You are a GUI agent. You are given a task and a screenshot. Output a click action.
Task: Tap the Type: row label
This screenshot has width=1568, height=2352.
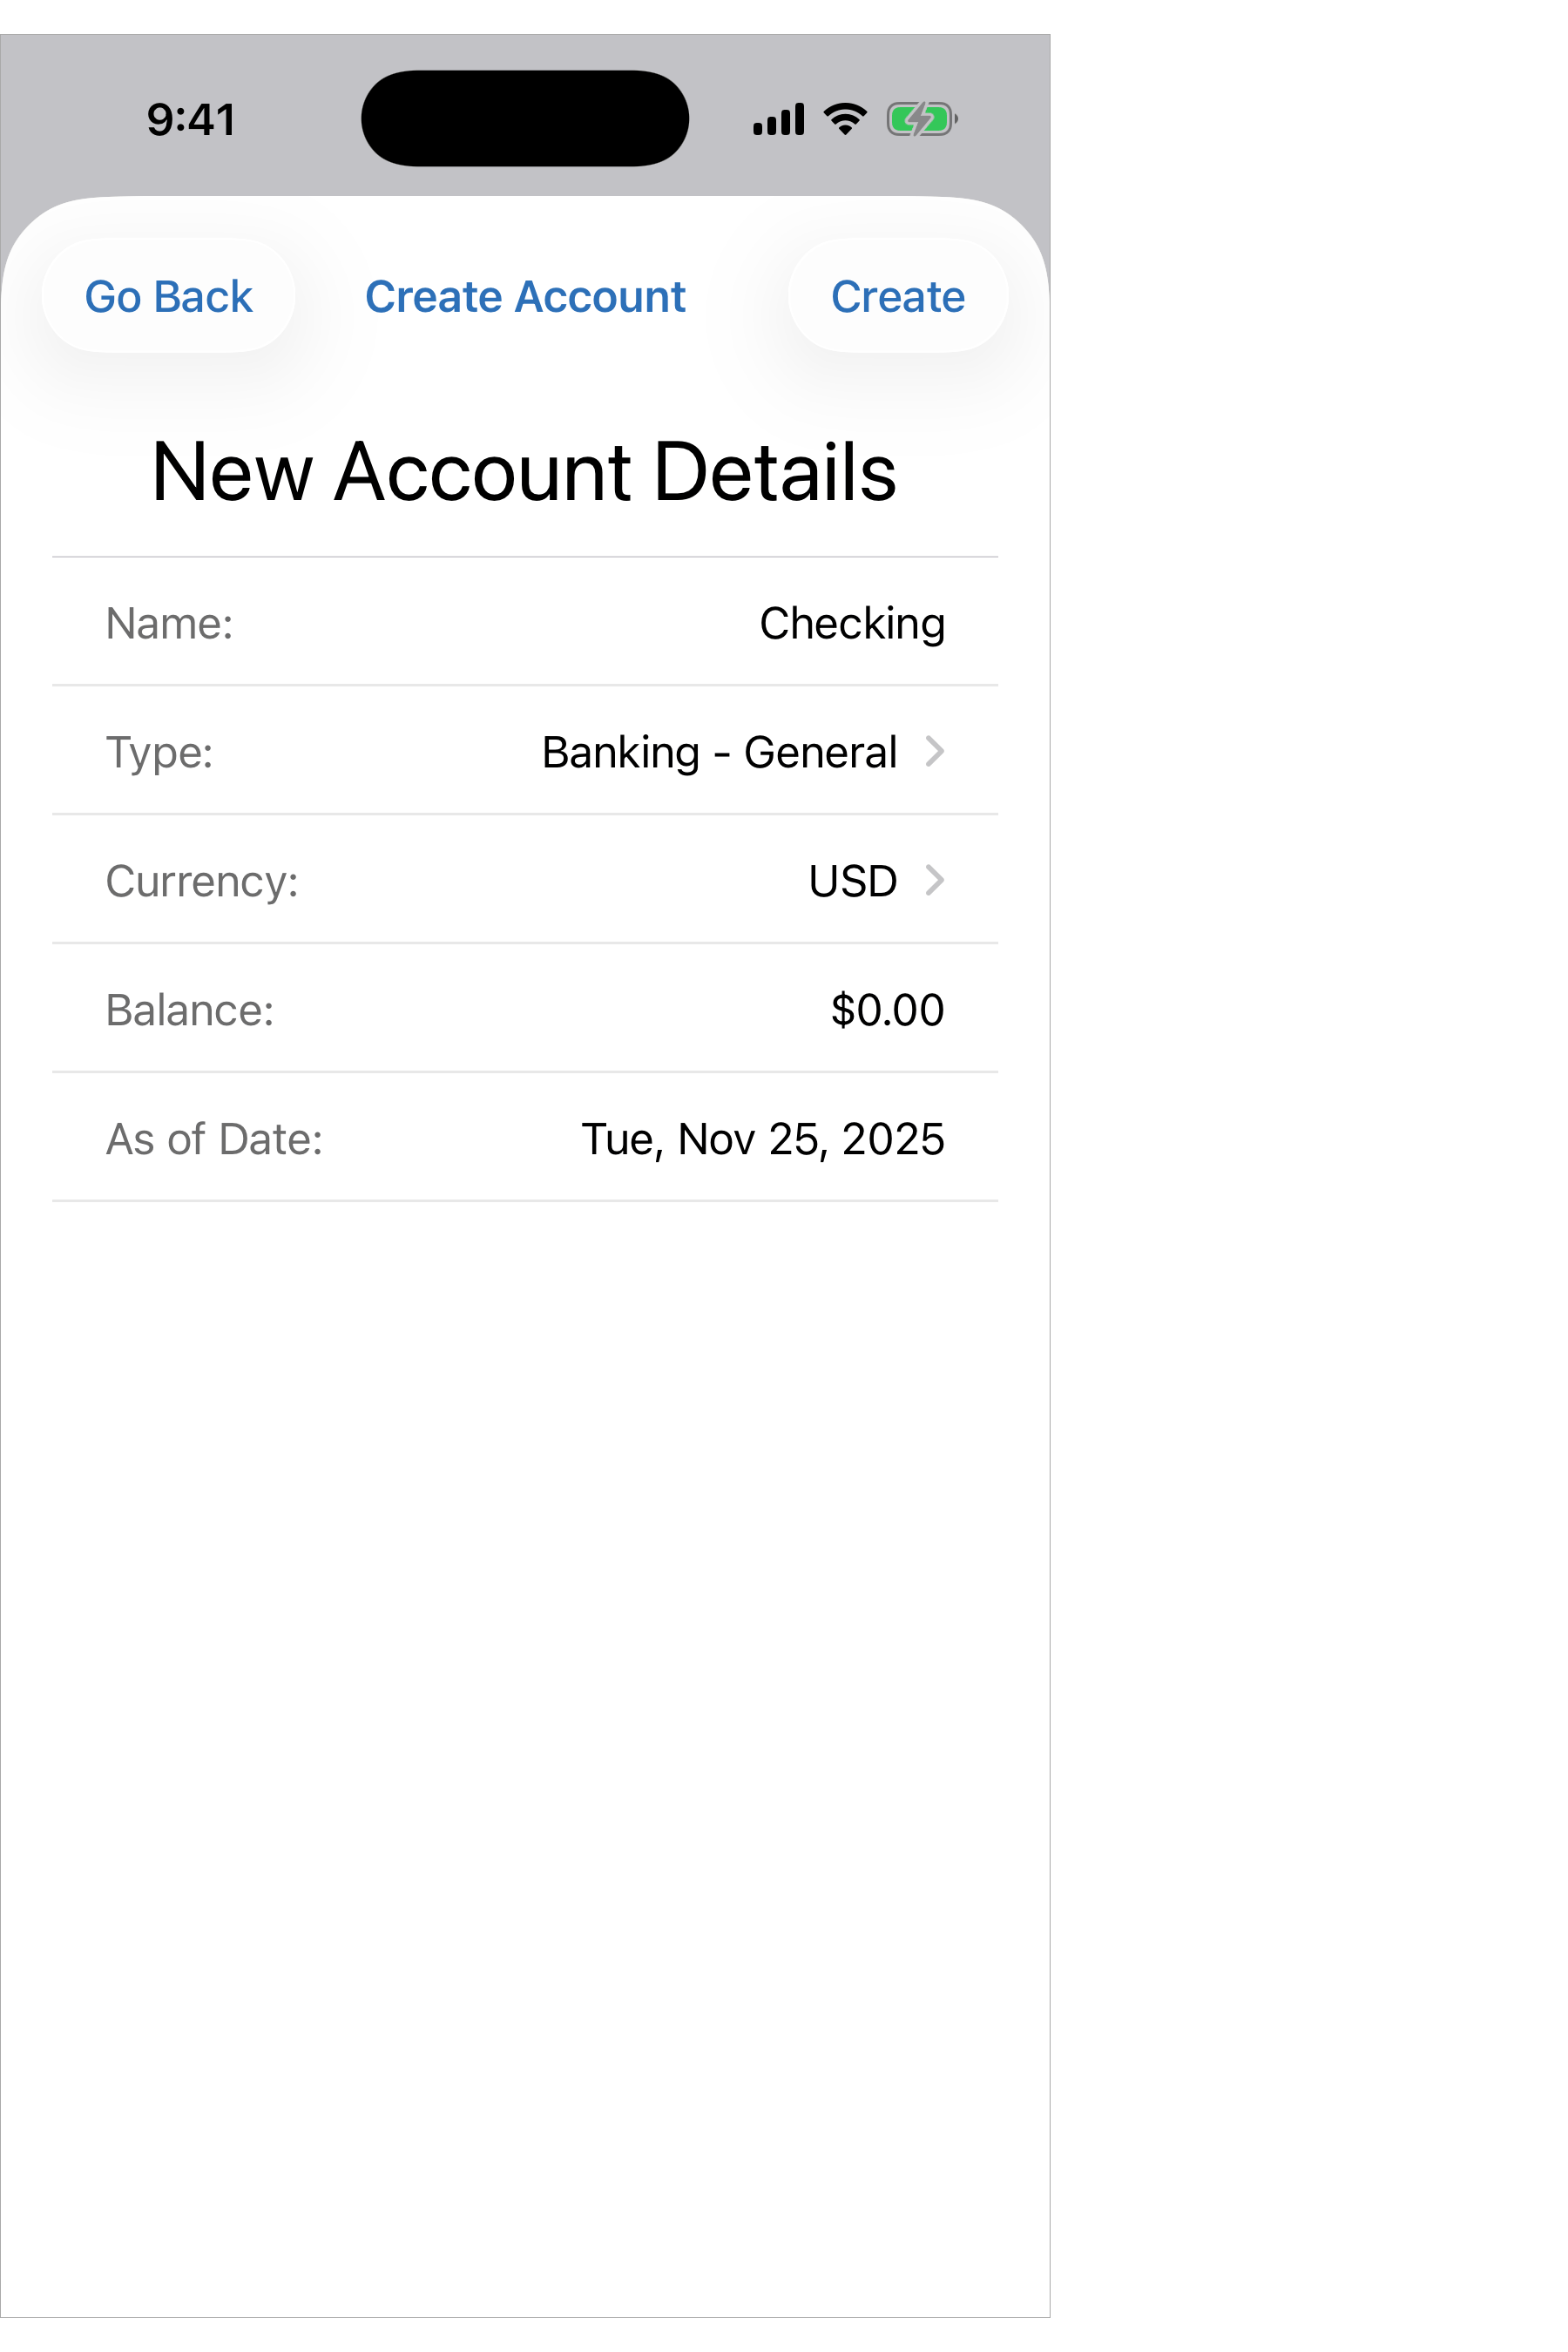coord(160,753)
